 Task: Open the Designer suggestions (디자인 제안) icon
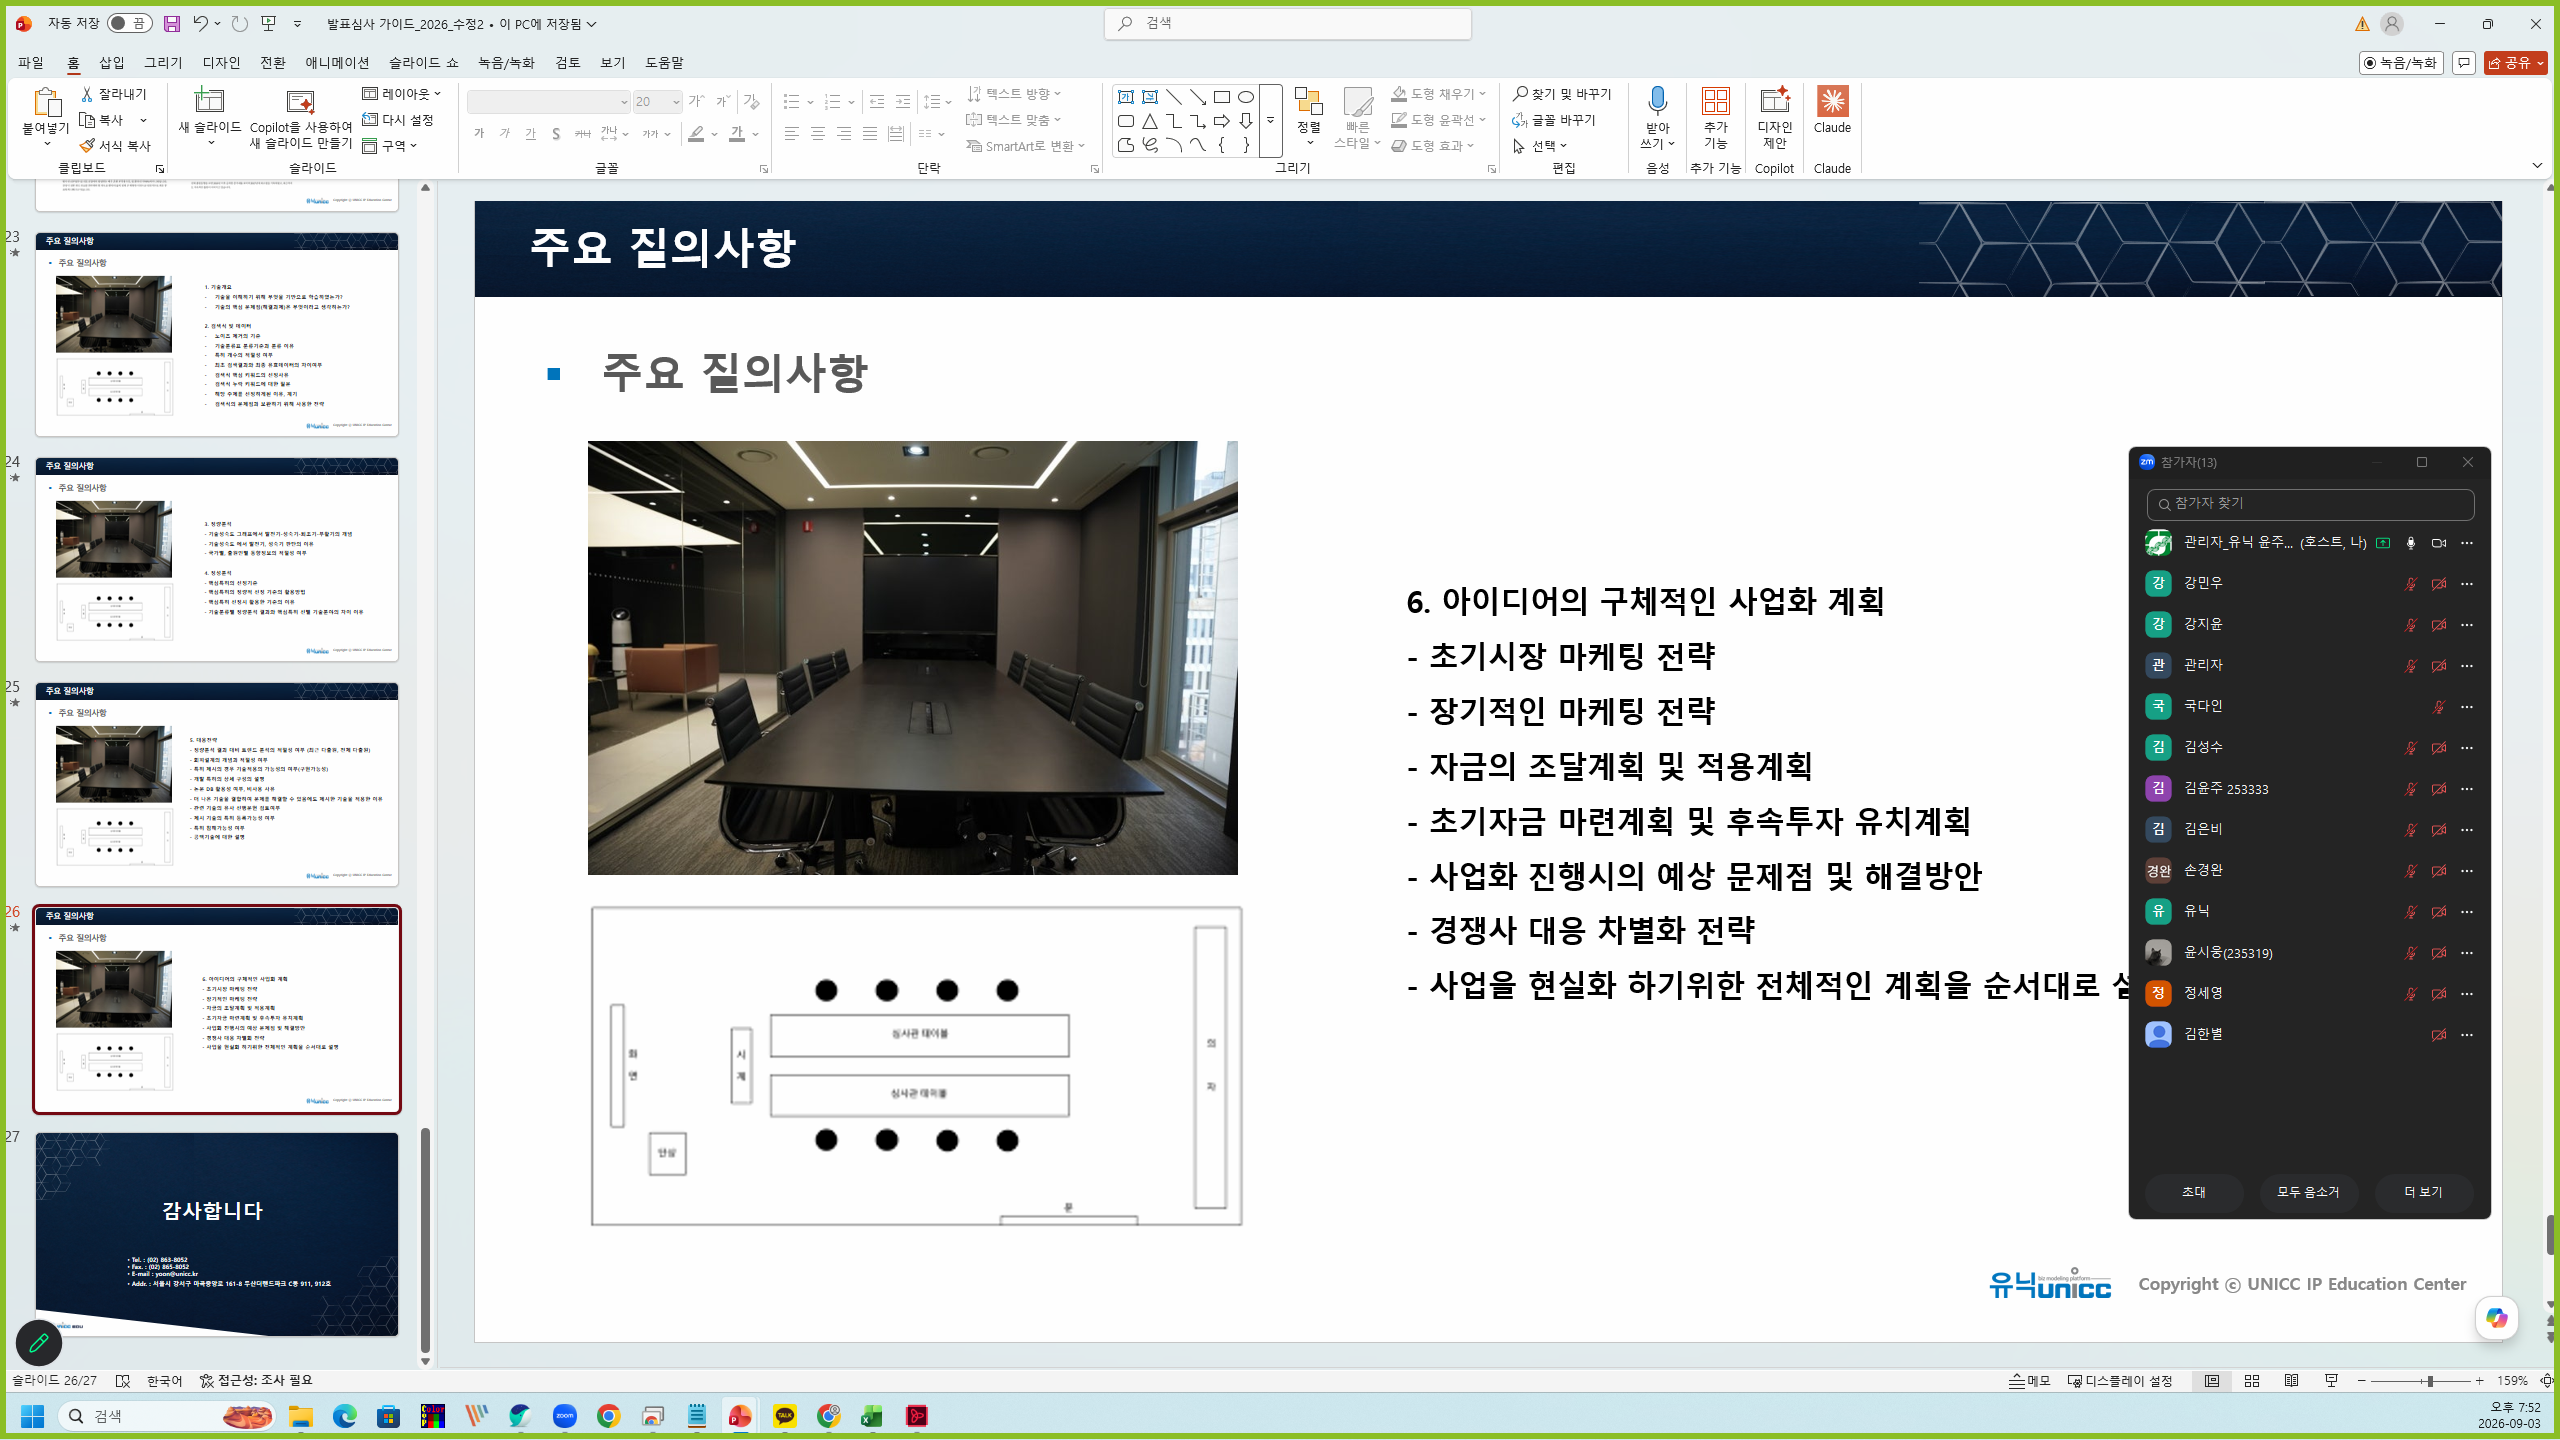click(x=1775, y=101)
